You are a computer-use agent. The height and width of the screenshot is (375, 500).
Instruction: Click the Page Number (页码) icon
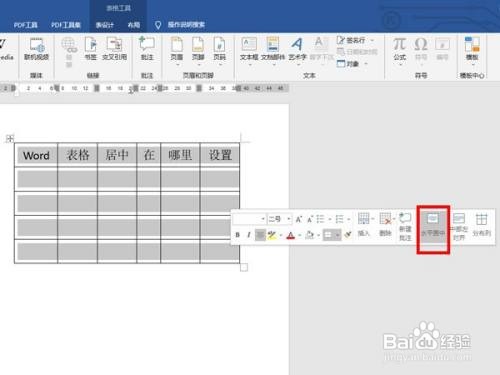[219, 50]
